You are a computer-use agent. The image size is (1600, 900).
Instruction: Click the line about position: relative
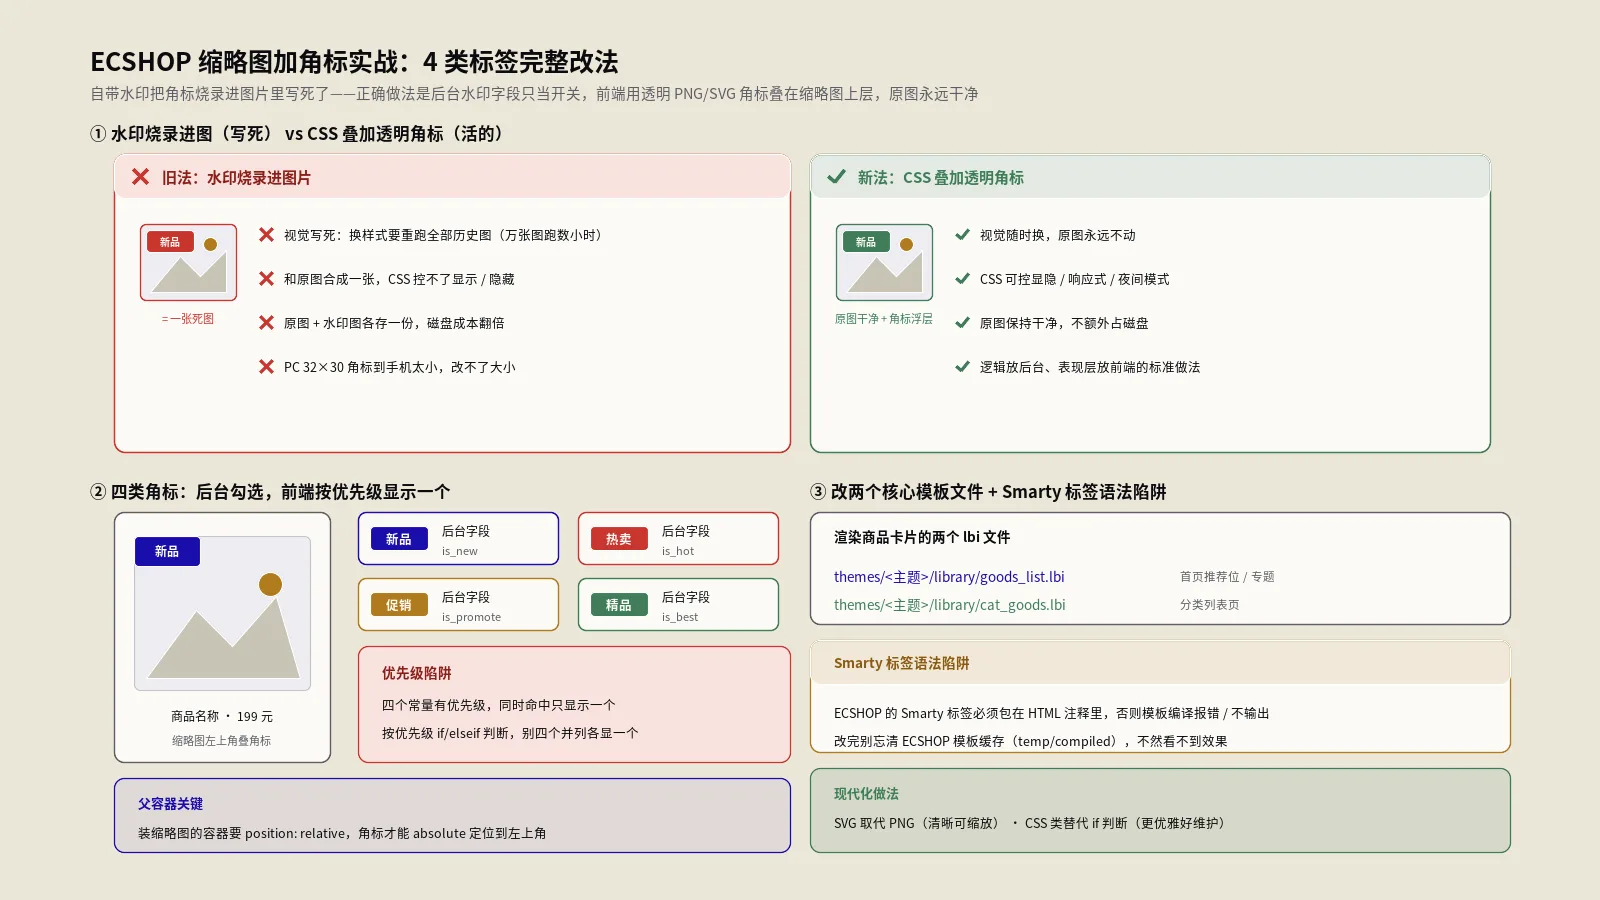tap(342, 833)
